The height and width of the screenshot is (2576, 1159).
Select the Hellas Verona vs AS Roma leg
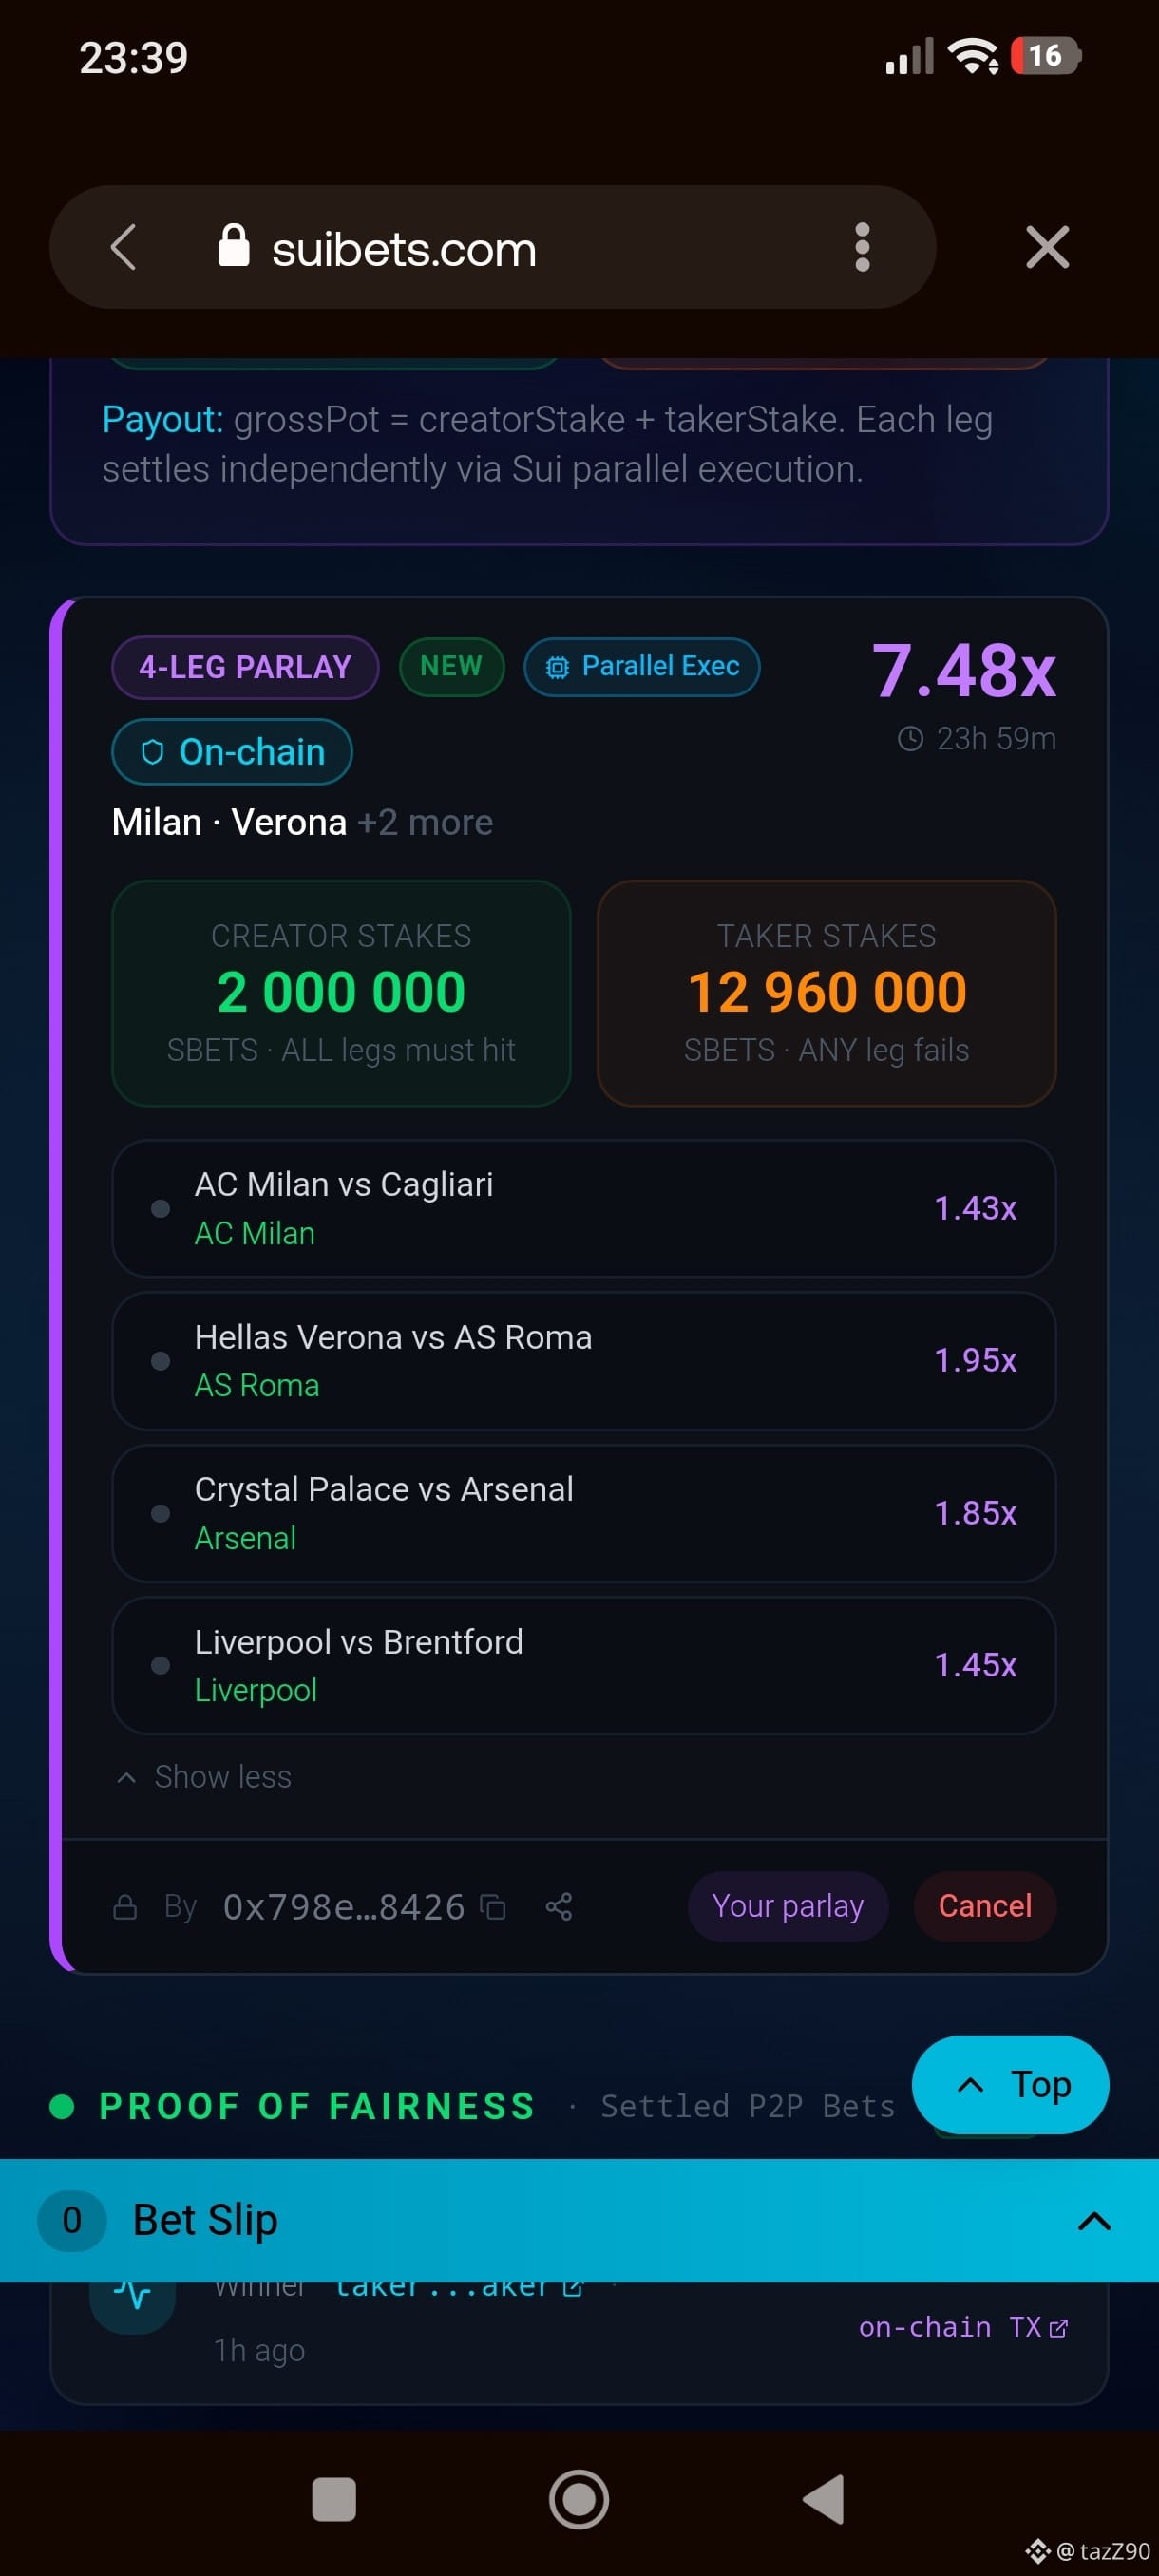tap(584, 1361)
